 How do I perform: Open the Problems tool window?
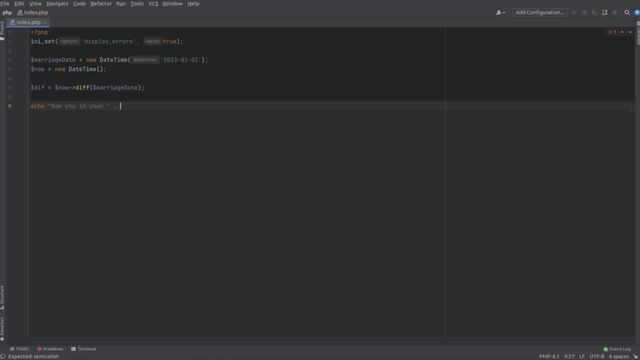(50, 349)
